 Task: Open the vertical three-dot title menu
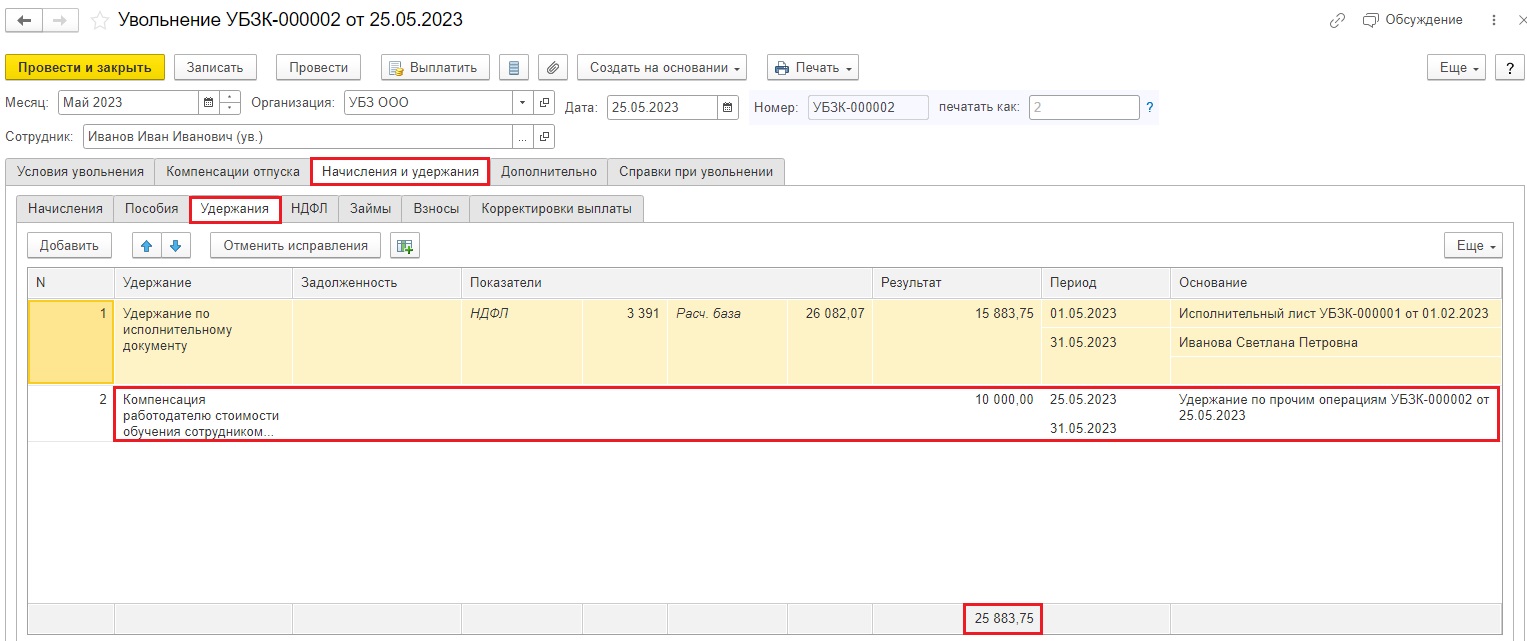(x=1494, y=20)
